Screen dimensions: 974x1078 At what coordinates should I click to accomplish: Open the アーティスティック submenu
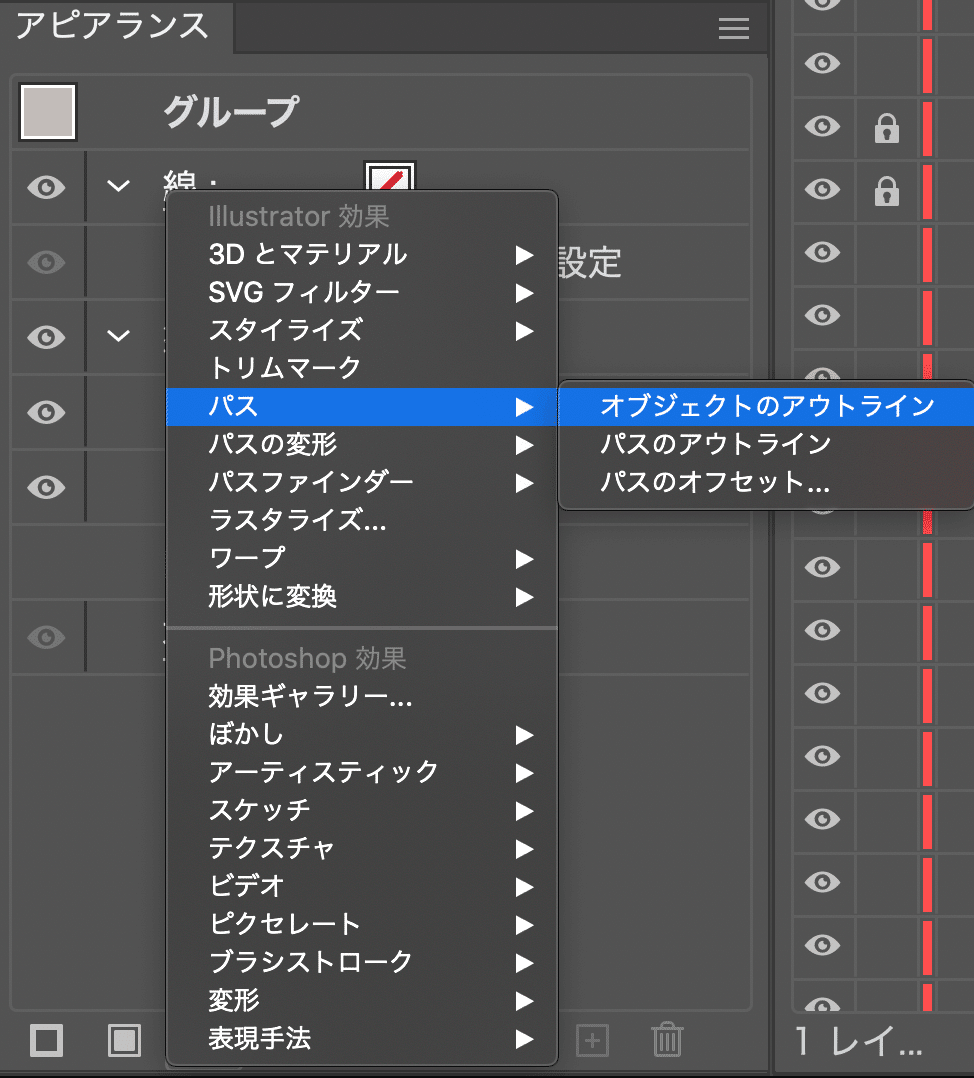click(362, 773)
